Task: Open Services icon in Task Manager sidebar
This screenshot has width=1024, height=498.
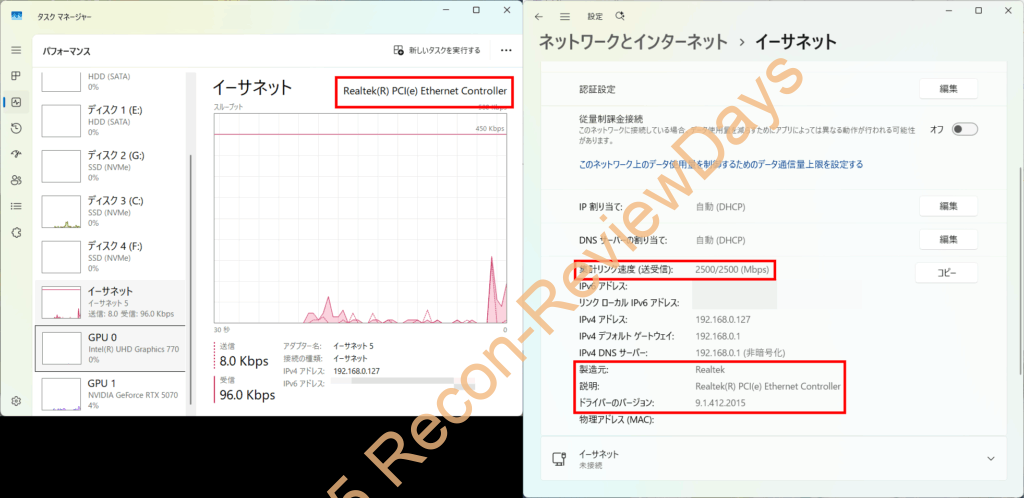Action: pyautogui.click(x=16, y=232)
